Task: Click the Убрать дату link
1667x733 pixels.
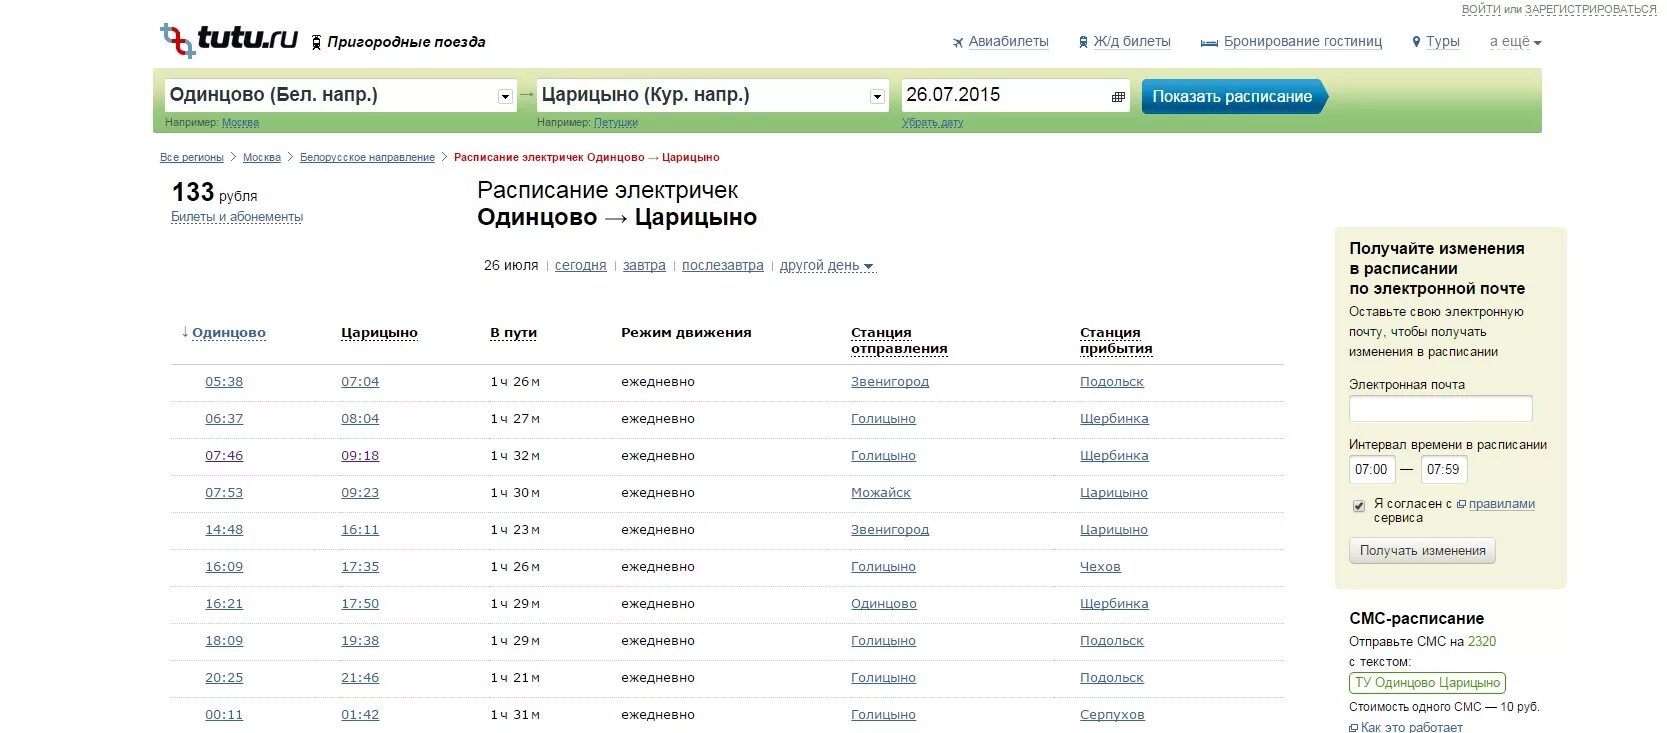Action: (x=932, y=123)
